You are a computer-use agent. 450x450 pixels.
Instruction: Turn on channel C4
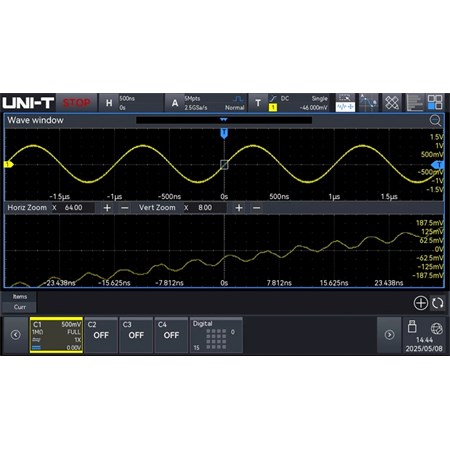[x=171, y=335]
